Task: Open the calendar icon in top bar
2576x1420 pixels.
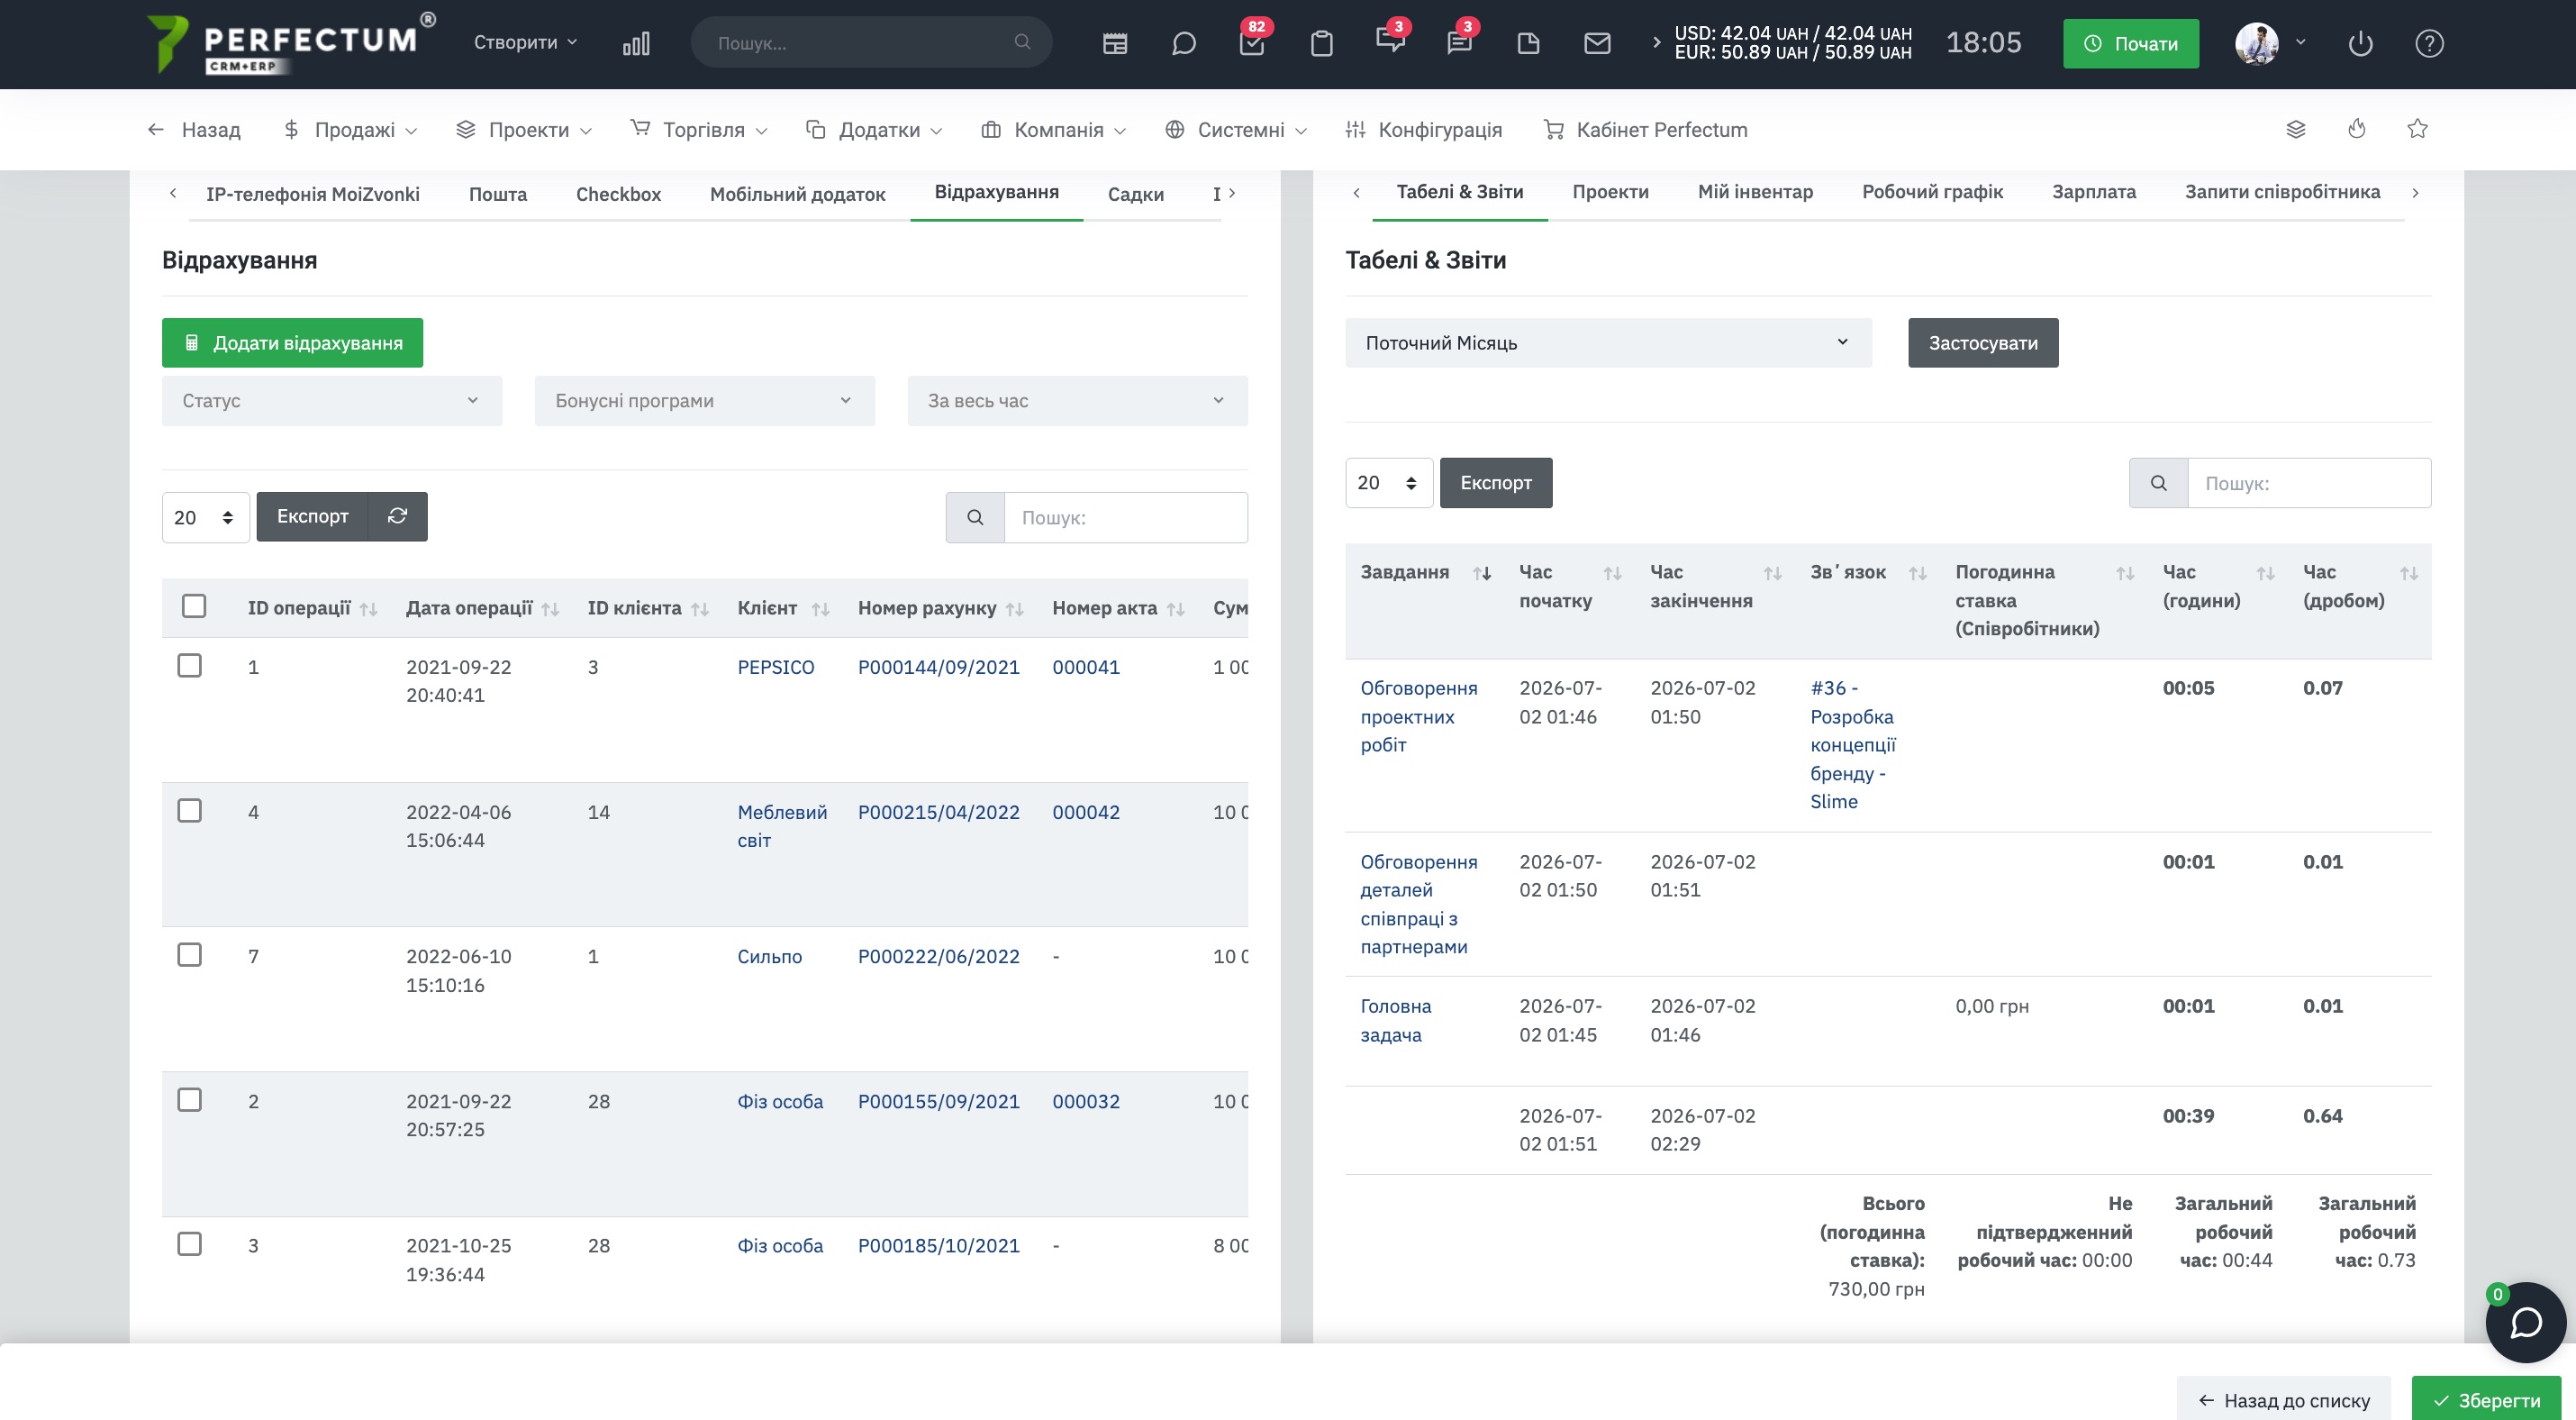Action: (1115, 43)
